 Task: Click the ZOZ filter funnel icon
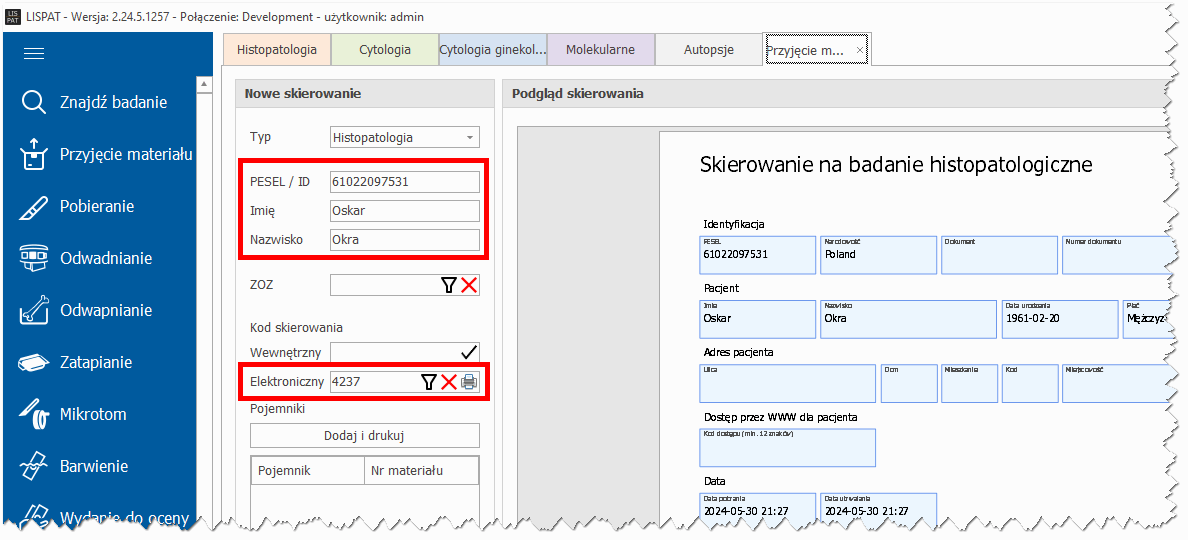(449, 285)
